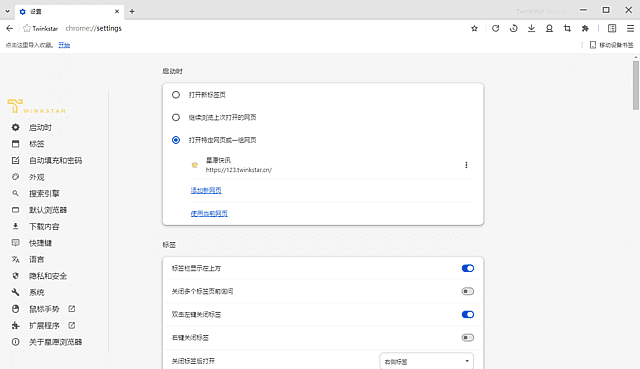Viewport: 640px width, 369px height.
Task: Click external-link icon next to 扩展程序
Action: (72, 325)
